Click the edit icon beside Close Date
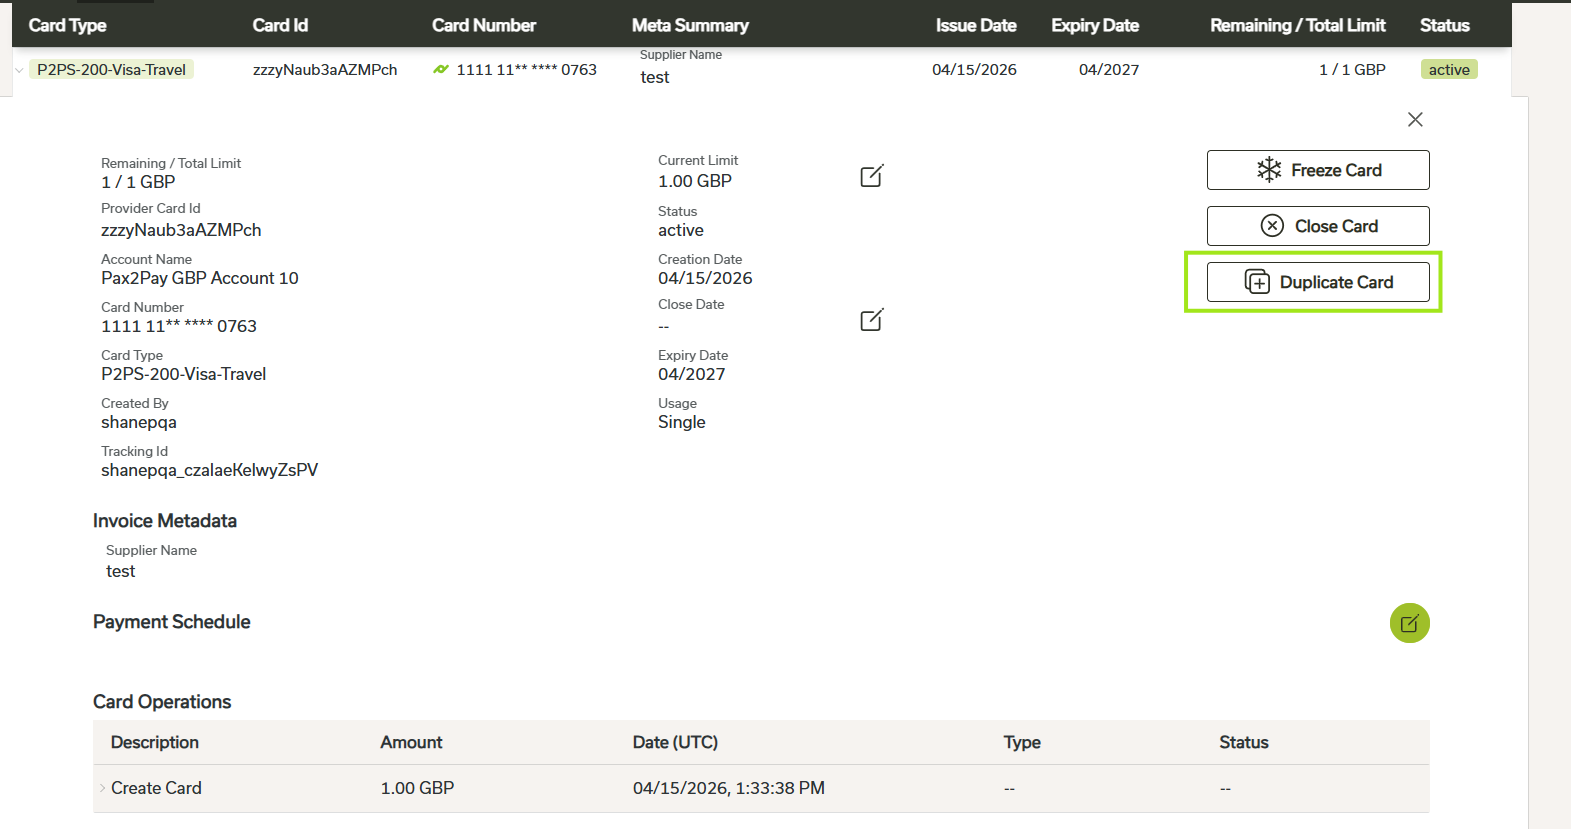This screenshot has height=829, width=1571. [x=871, y=320]
